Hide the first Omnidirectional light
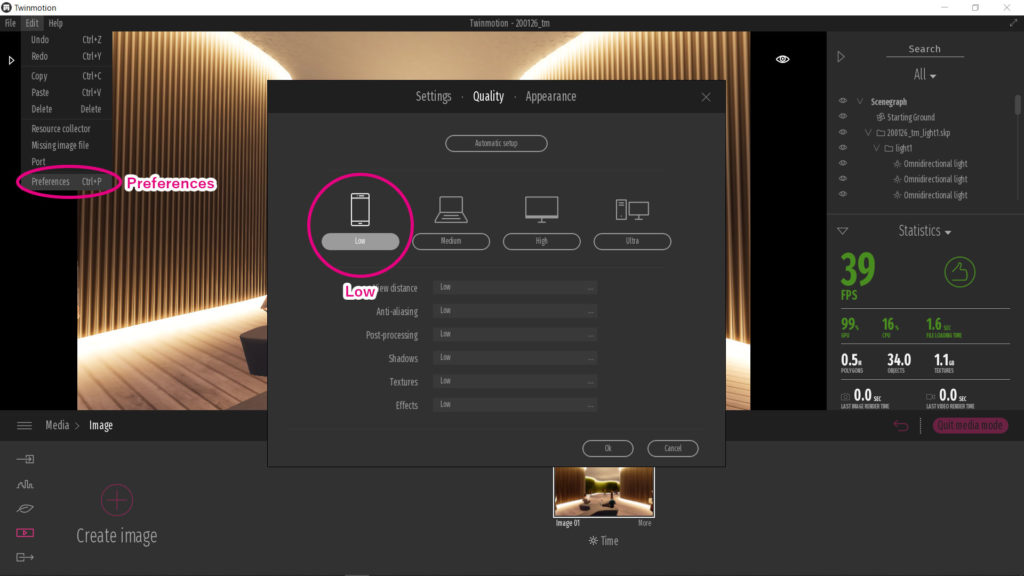Viewport: 1024px width, 576px height. pos(843,163)
